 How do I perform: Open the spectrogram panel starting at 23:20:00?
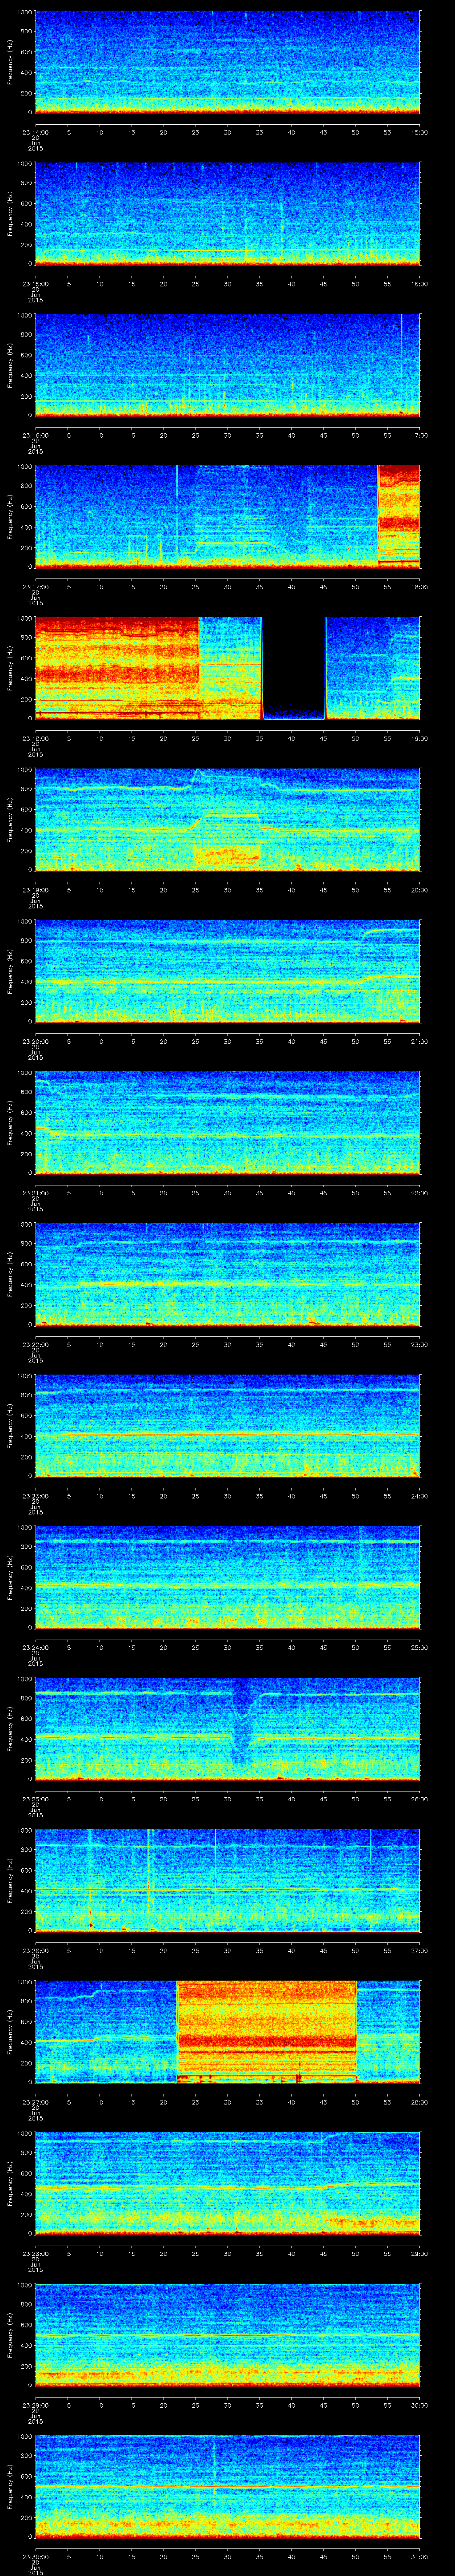227,972
